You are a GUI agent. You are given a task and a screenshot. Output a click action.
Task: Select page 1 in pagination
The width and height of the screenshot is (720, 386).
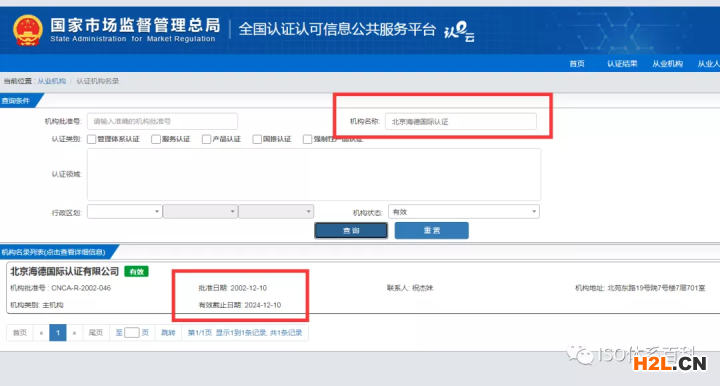[x=58, y=333]
